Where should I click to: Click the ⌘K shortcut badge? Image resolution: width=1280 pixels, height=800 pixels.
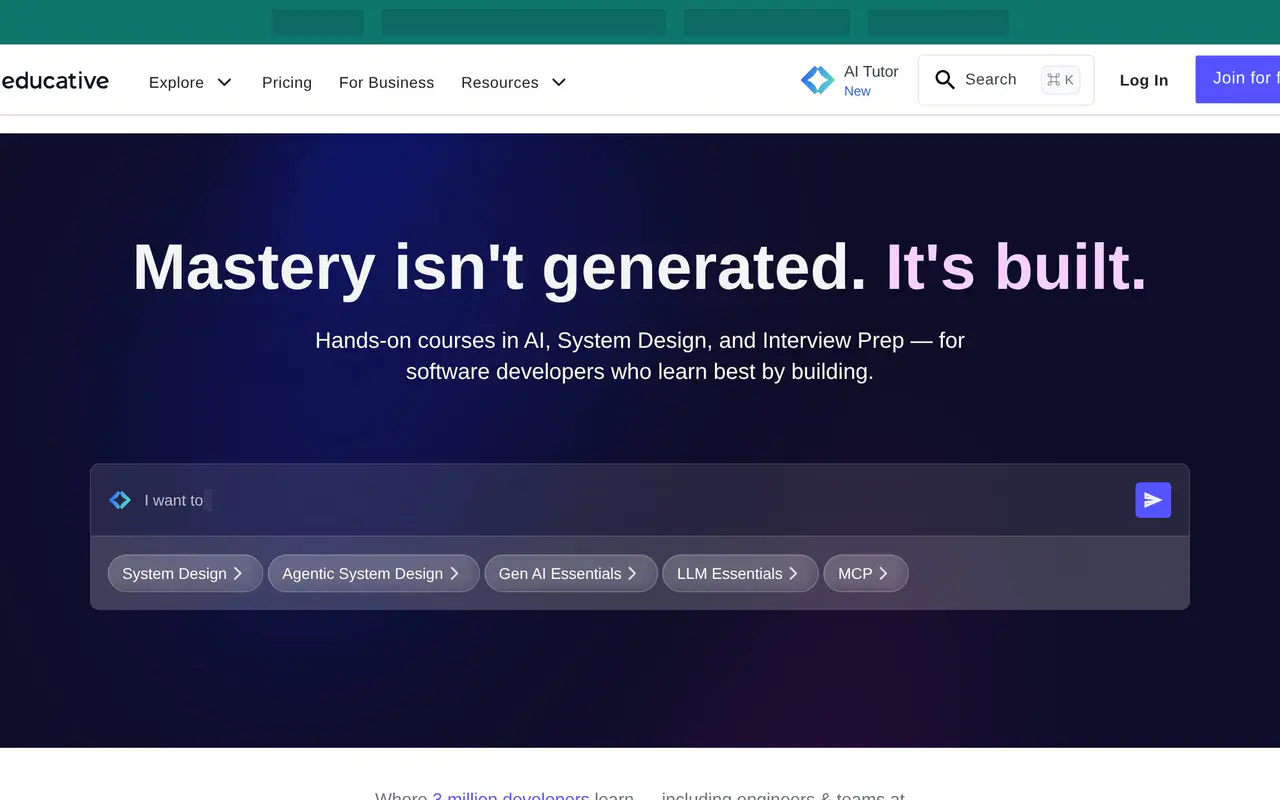coord(1060,80)
